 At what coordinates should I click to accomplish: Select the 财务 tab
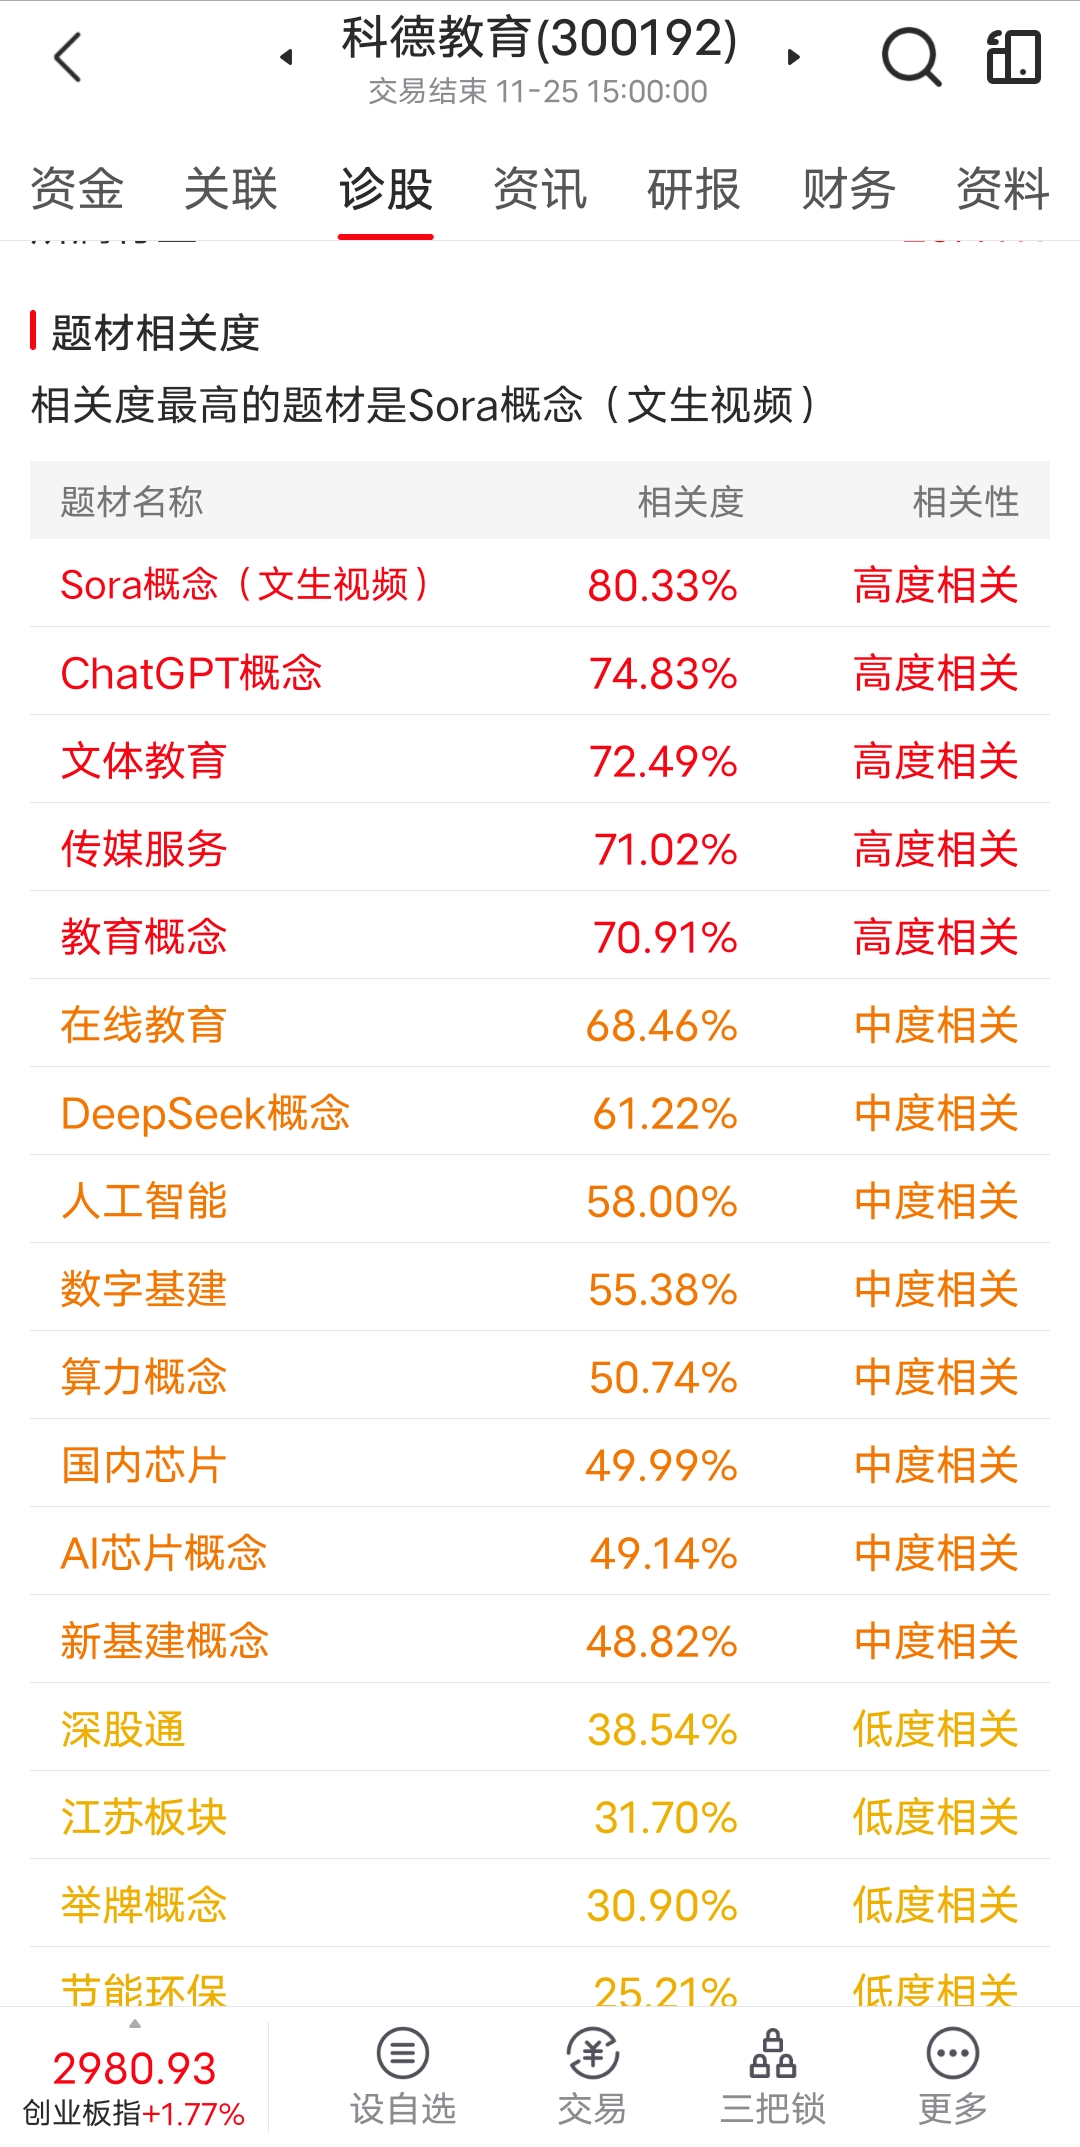(x=848, y=190)
